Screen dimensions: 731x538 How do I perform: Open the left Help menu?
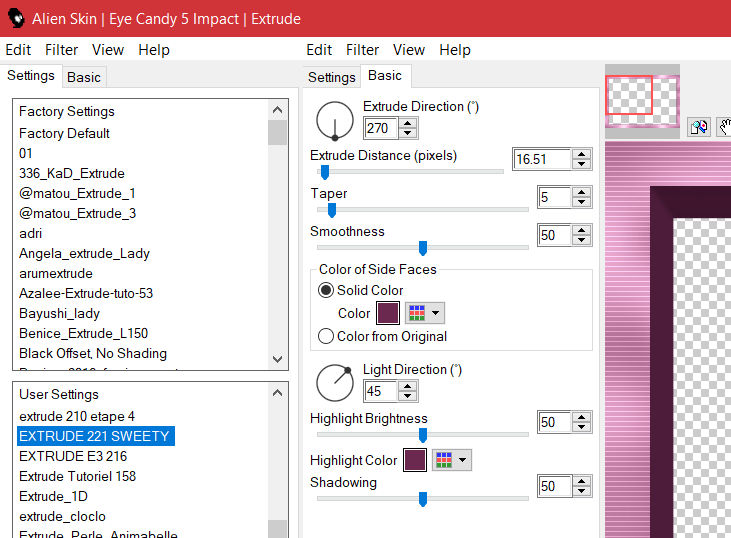(x=154, y=49)
